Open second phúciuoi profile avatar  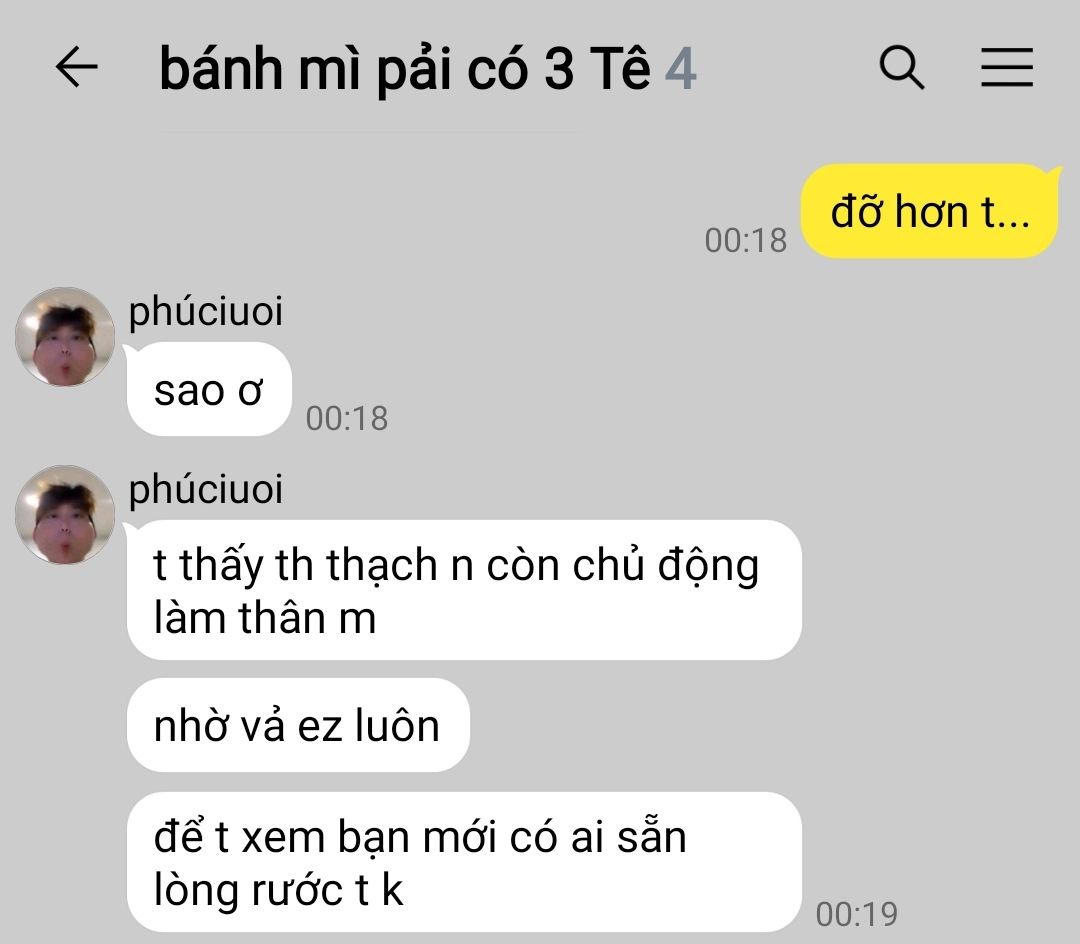tap(65, 514)
